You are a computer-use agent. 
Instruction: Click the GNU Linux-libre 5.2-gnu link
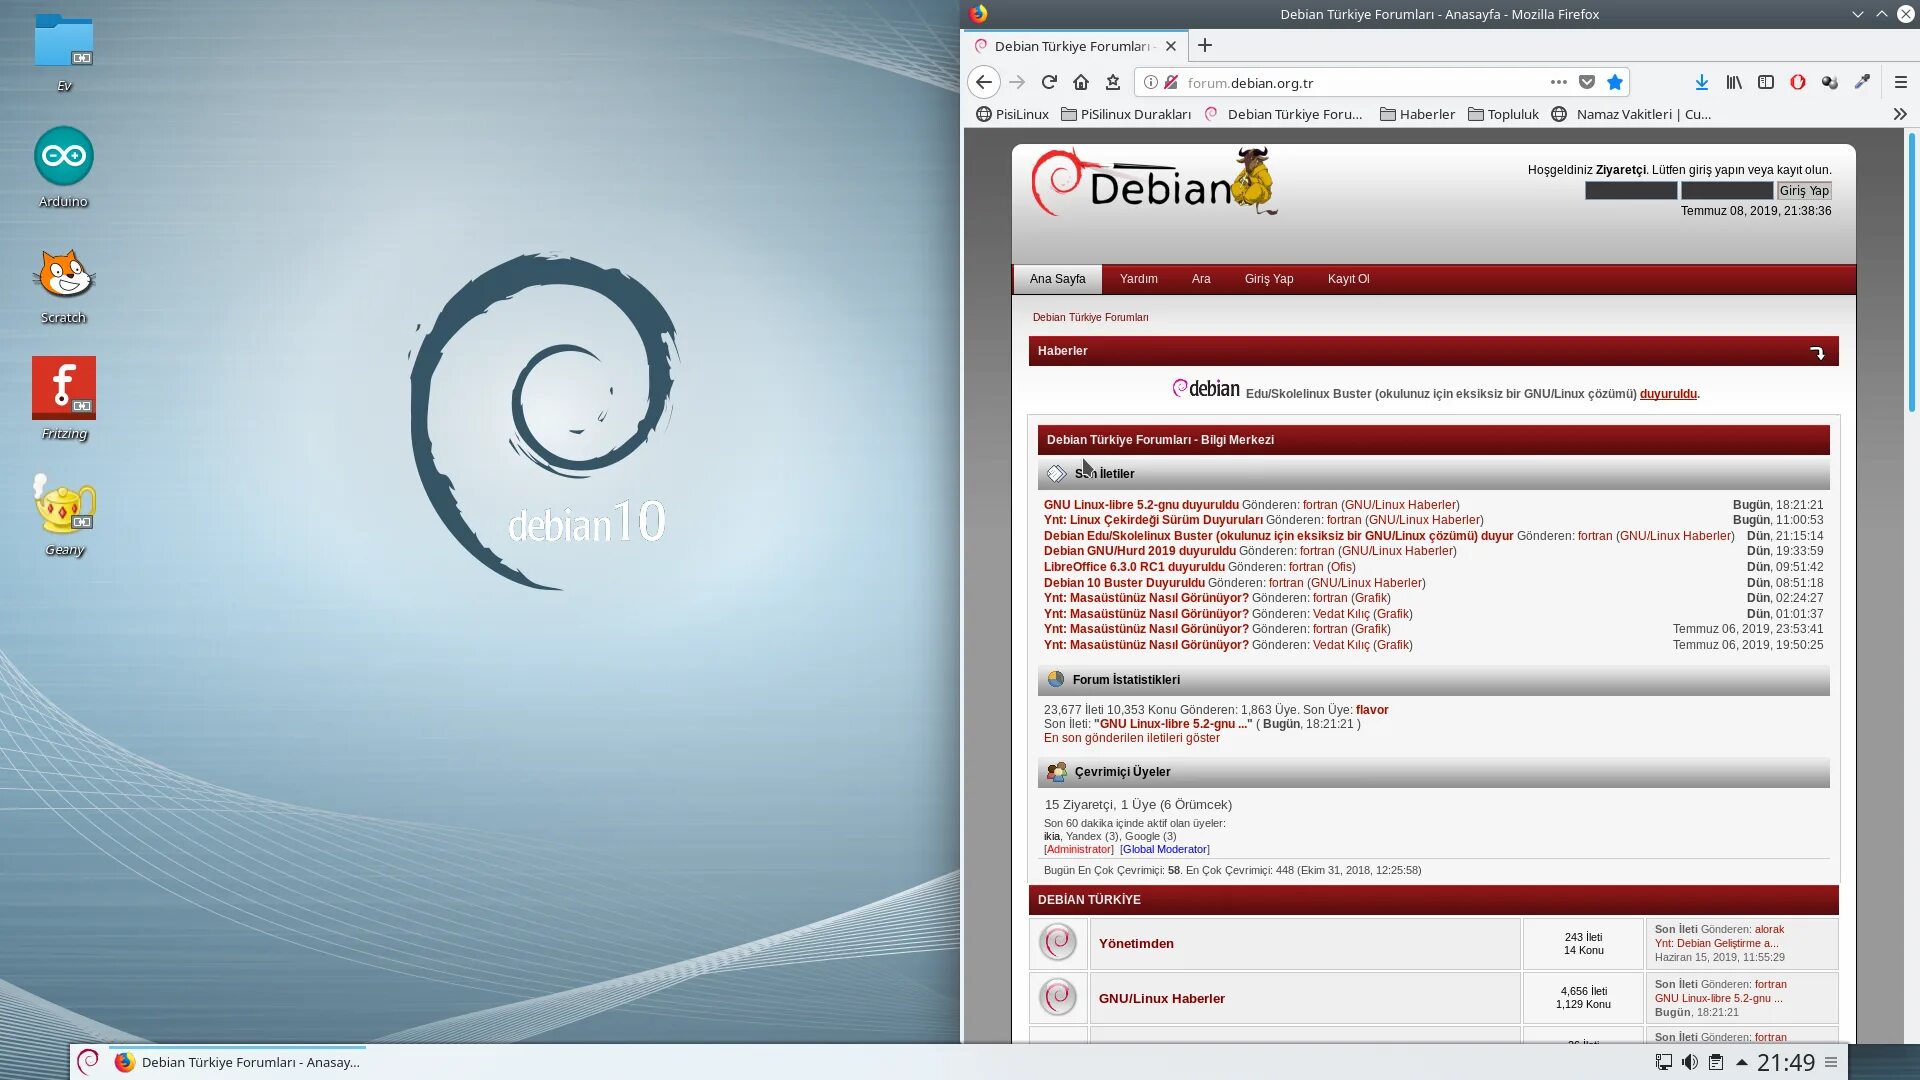point(1141,504)
